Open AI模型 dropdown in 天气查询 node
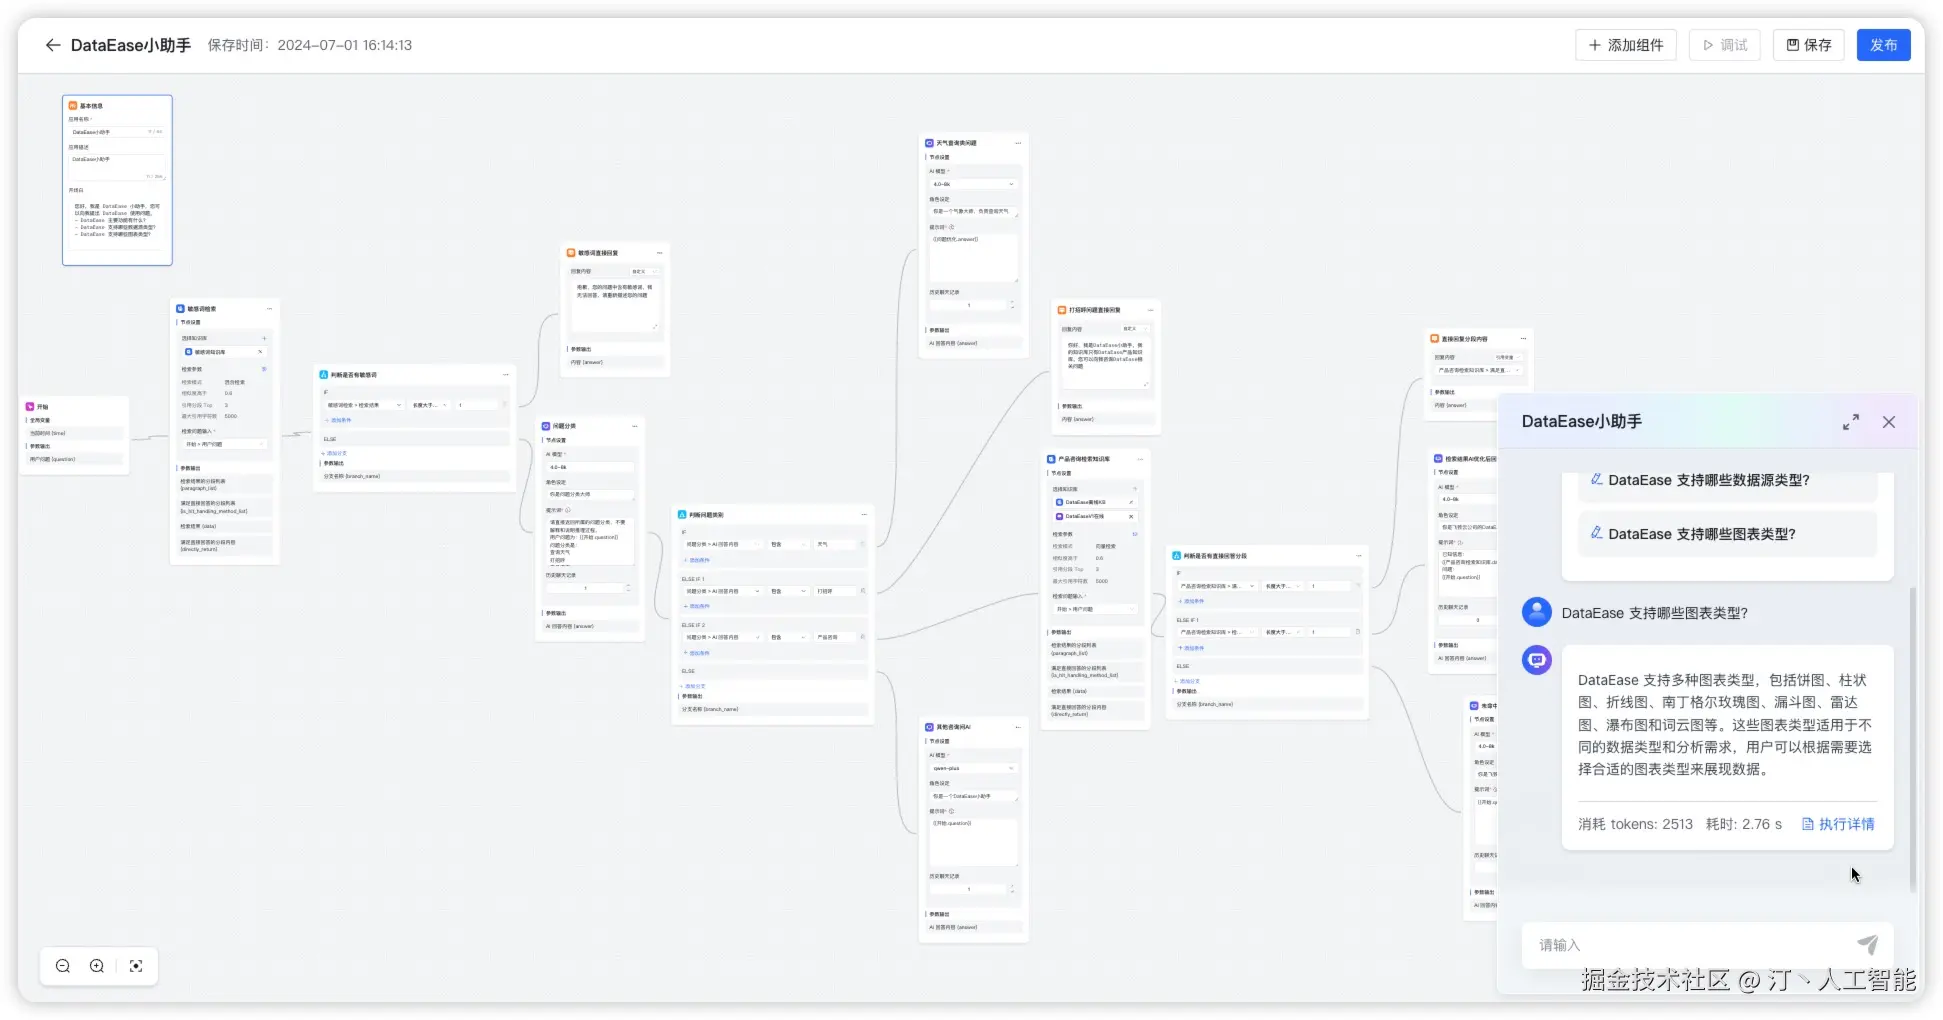The image size is (1943, 1020). coord(973,184)
